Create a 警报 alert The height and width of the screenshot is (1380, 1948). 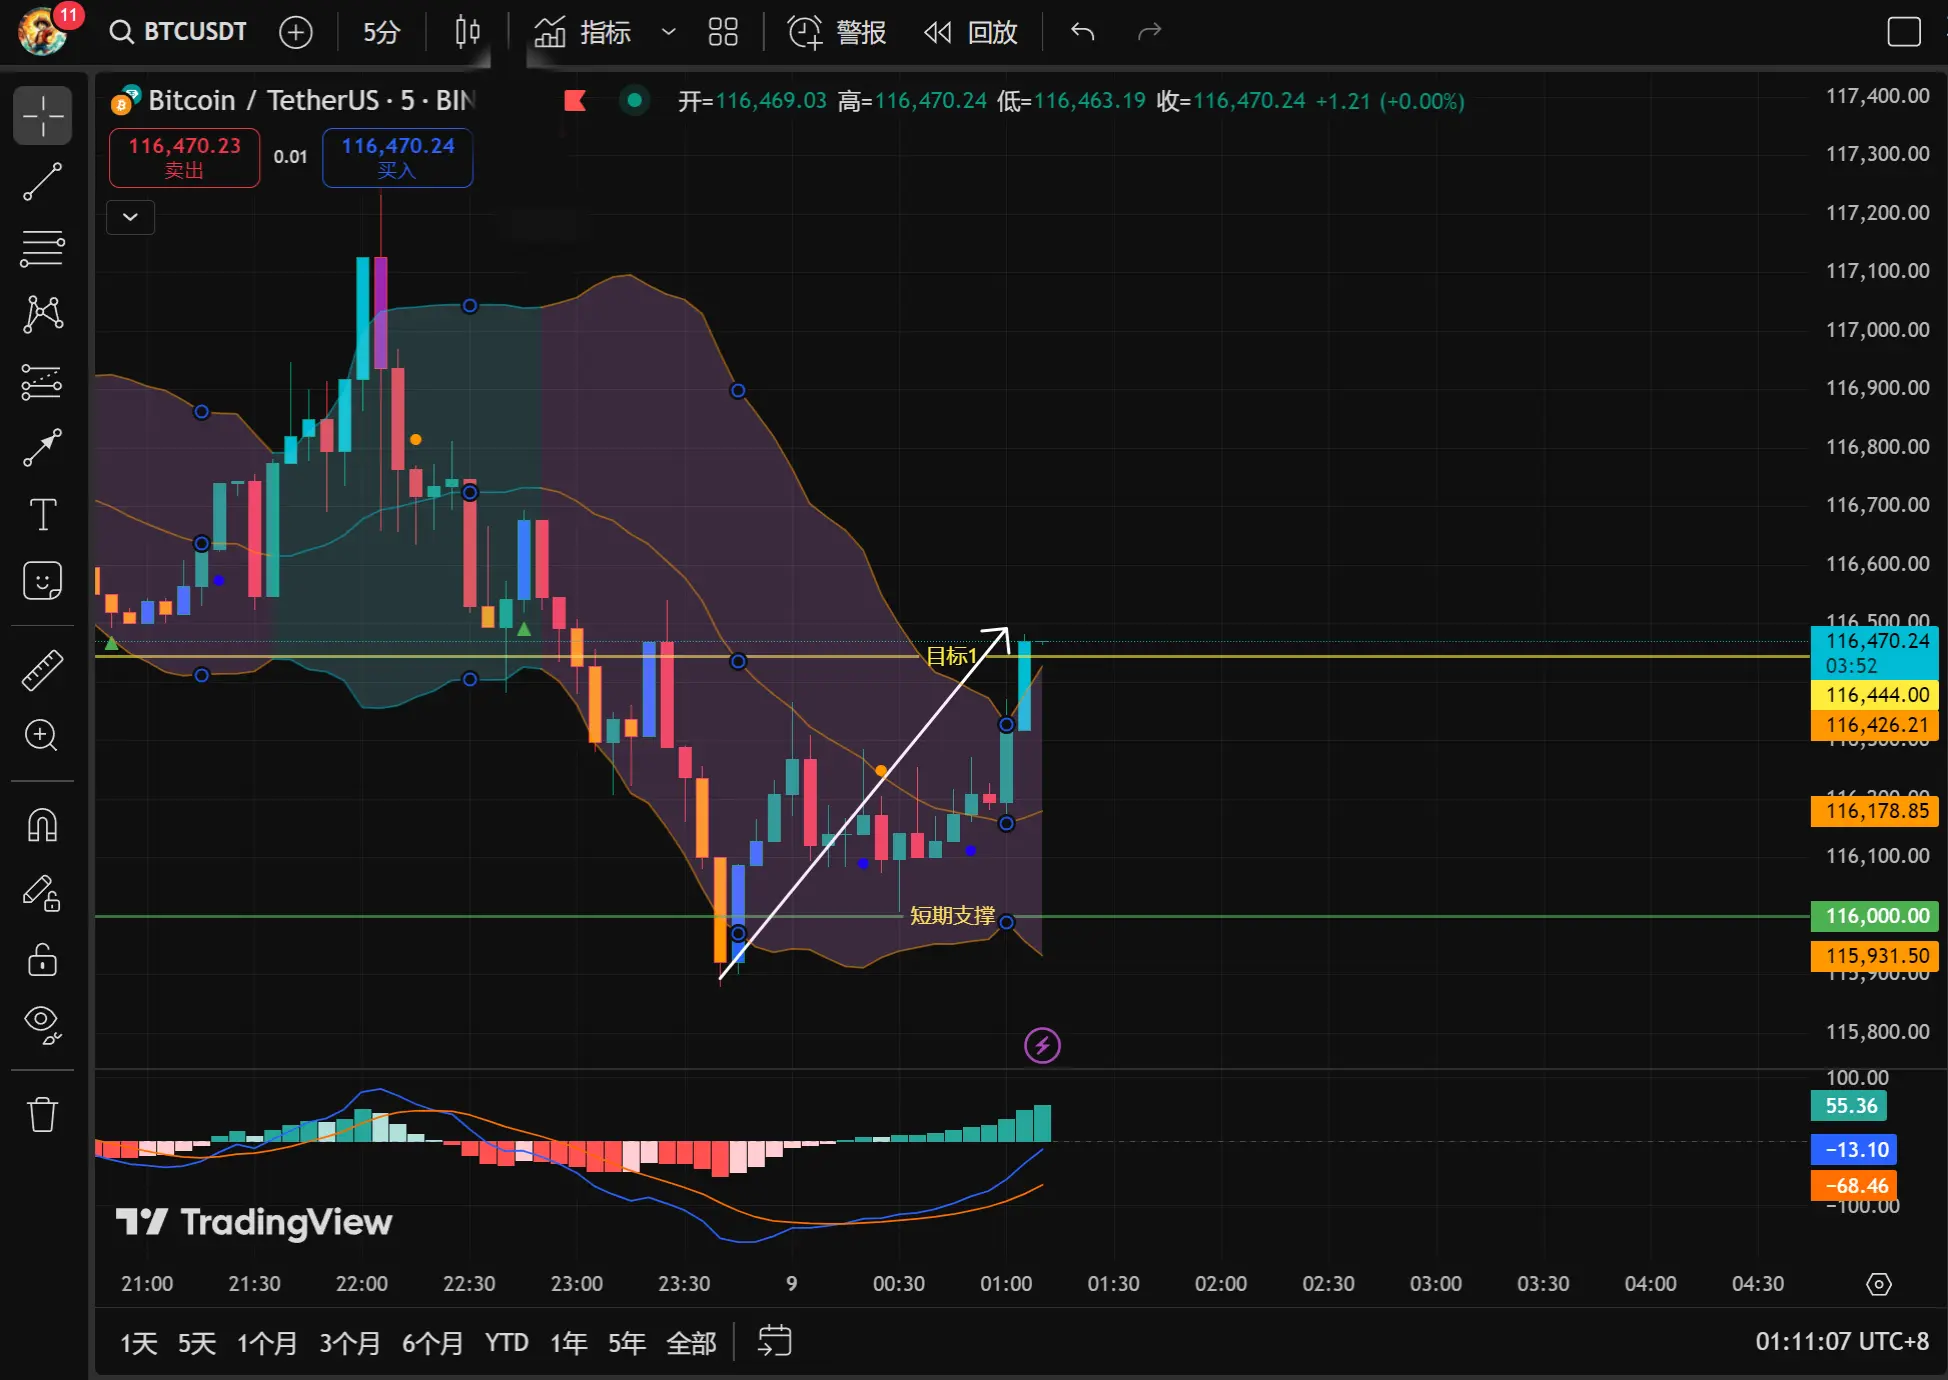click(x=837, y=32)
